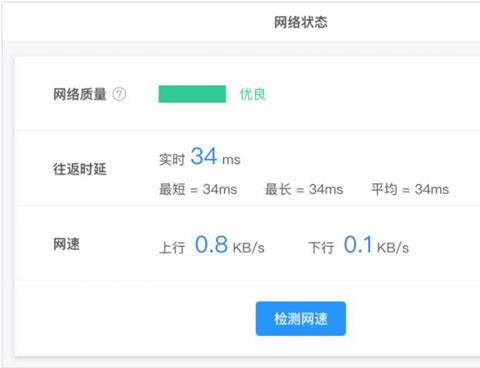
Task: Click the network quality help question-mark icon
Action: click(x=119, y=94)
